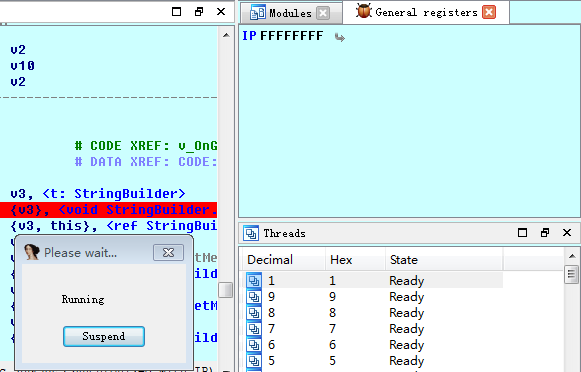Maximize the Threads panel
This screenshot has width=581, height=372.
tap(522, 233)
